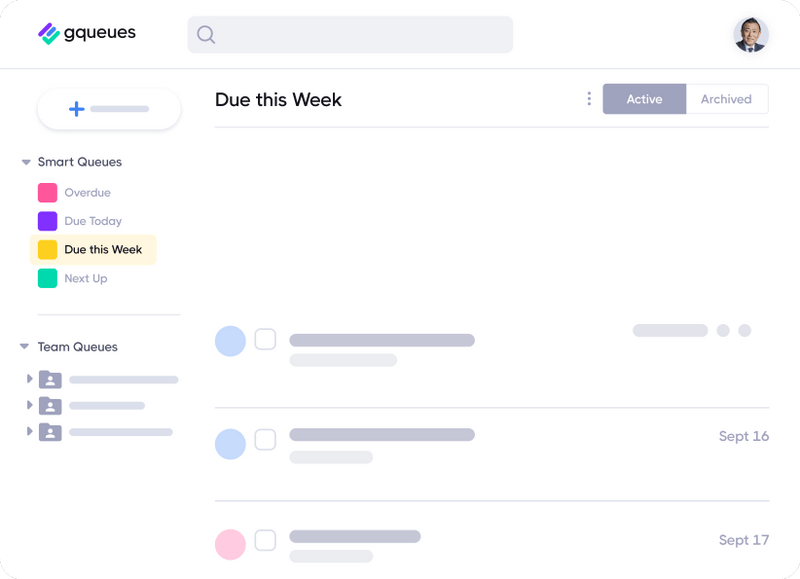Open the search magnifier icon
Screen dimensions: 800x579
coord(206,34)
